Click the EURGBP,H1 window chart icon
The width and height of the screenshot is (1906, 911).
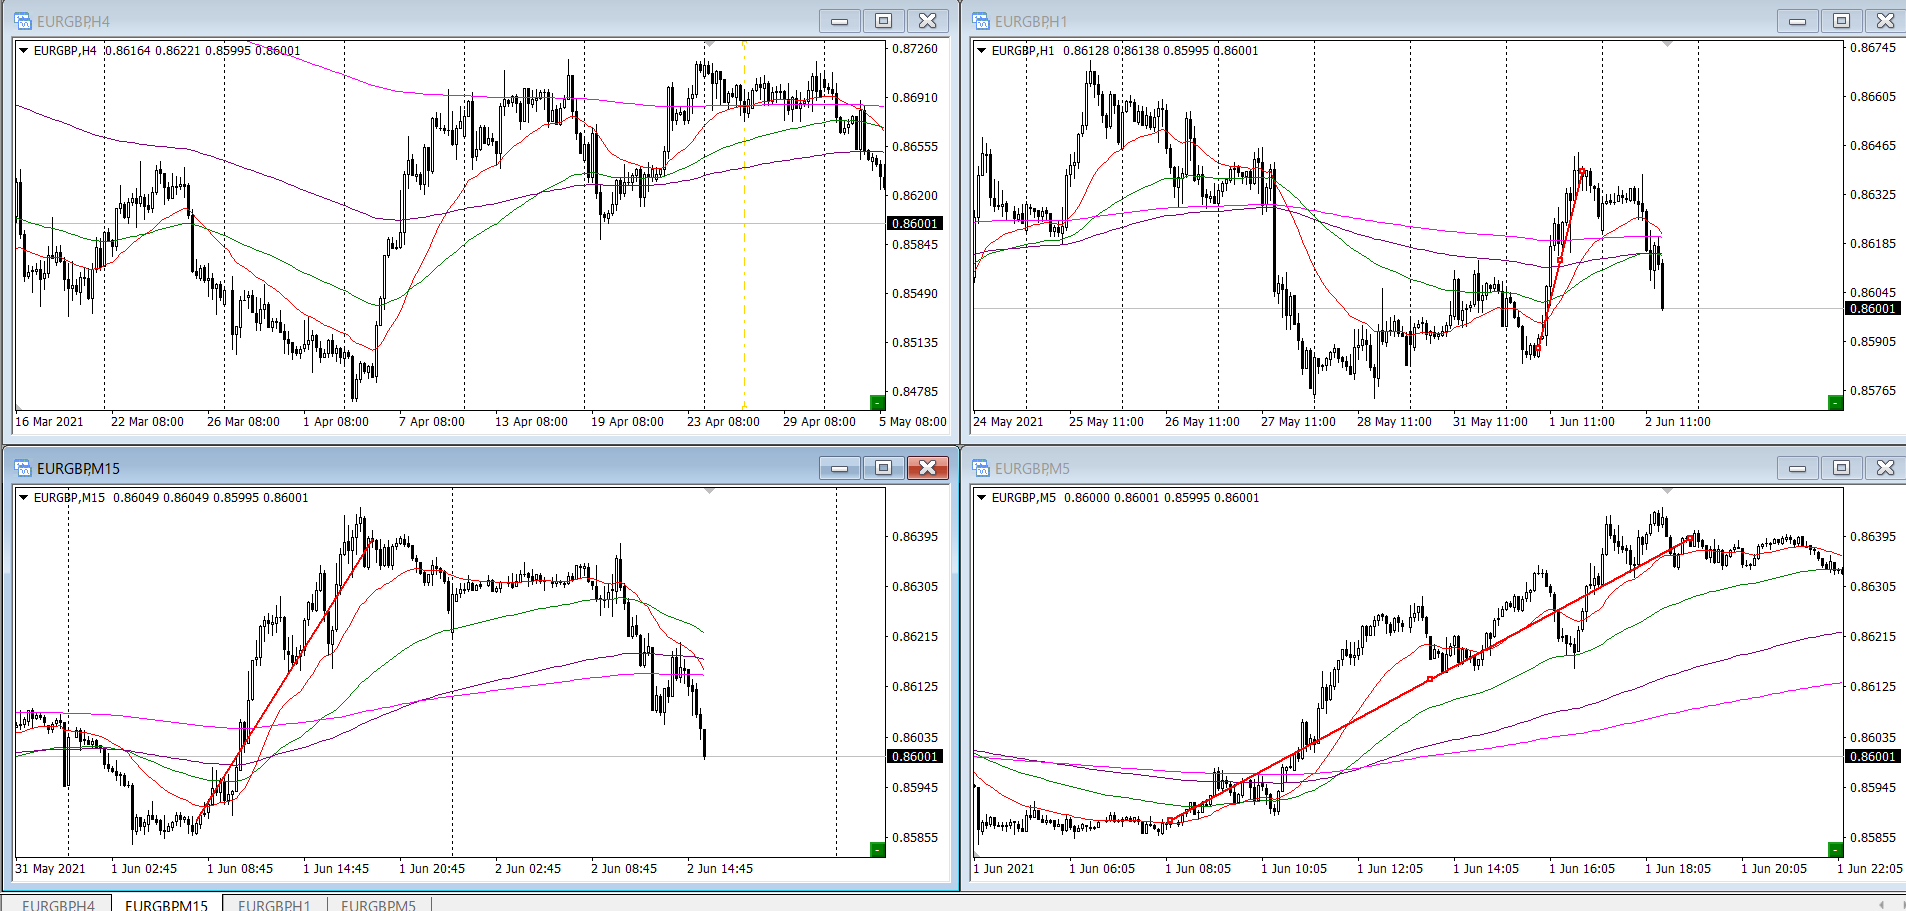click(x=981, y=21)
